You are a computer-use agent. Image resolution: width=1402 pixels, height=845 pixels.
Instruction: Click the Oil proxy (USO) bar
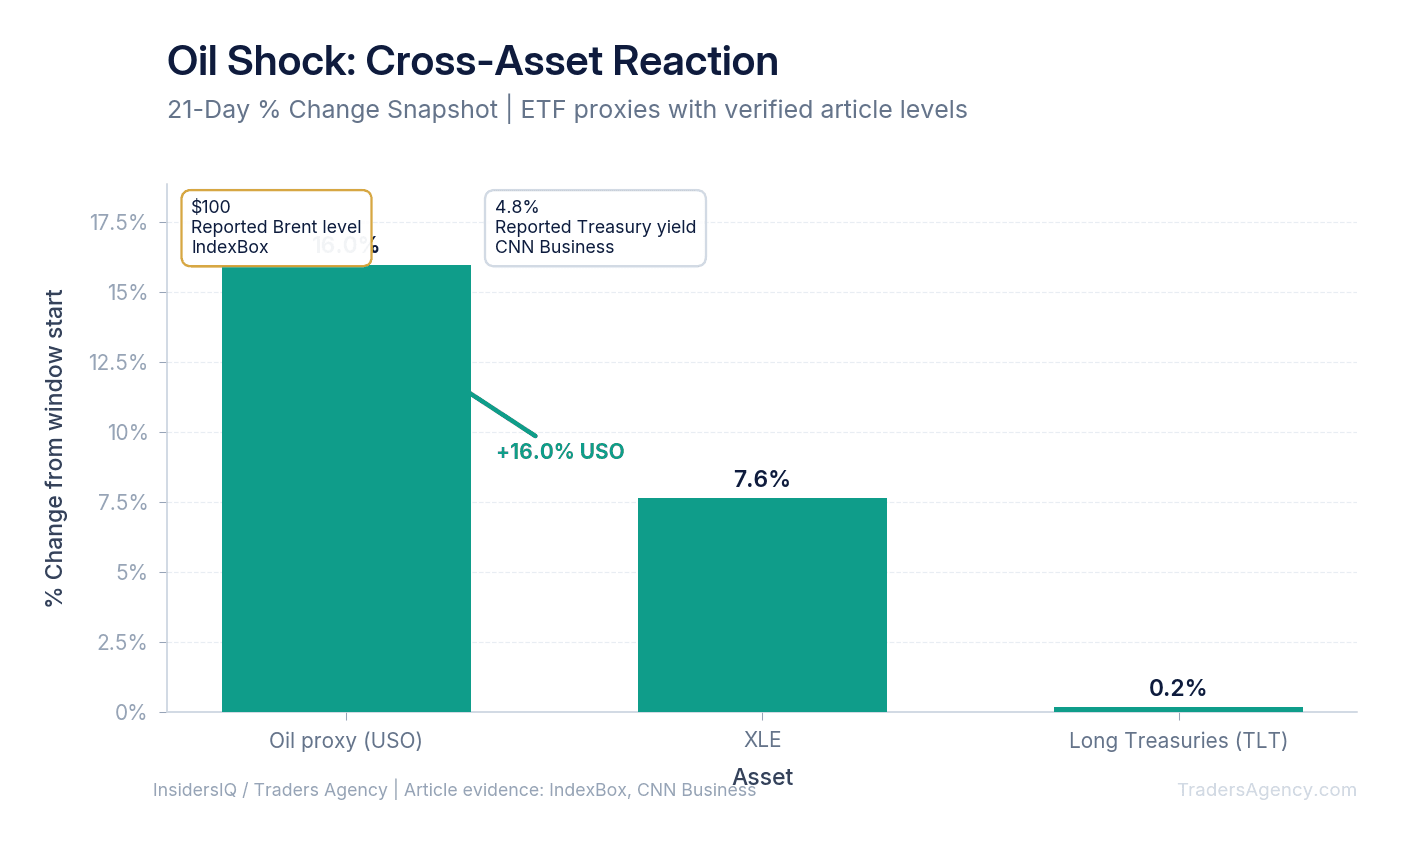(346, 488)
